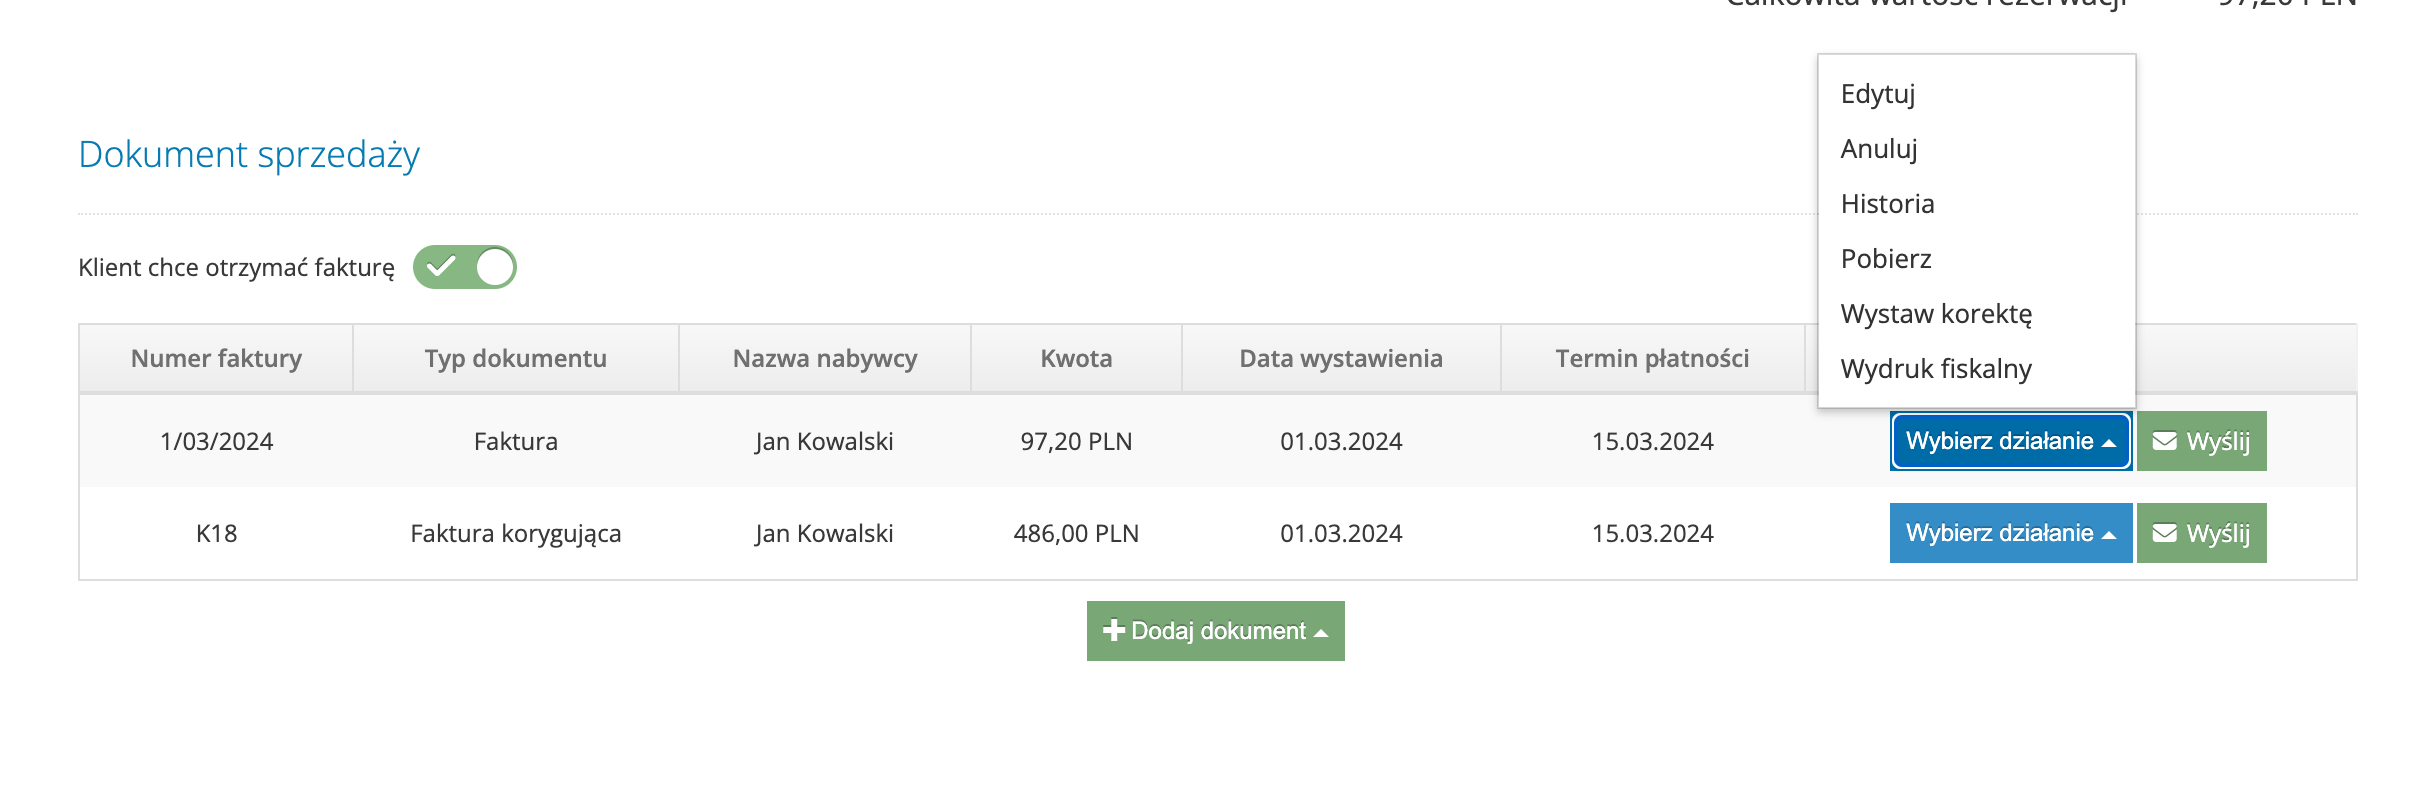2420x810 pixels.
Task: Select Wystaw korektę menu option
Action: pos(1935,314)
